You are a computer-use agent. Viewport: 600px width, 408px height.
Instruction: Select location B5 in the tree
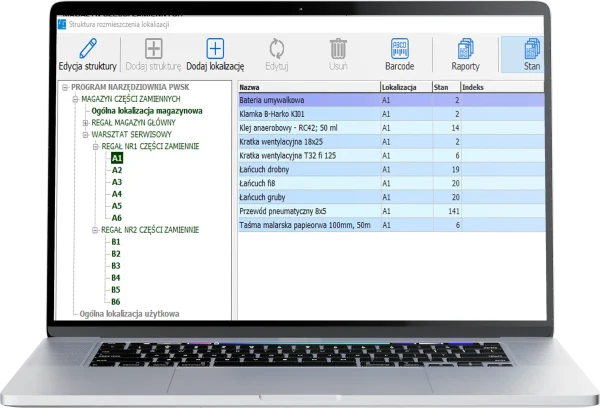pos(116,290)
